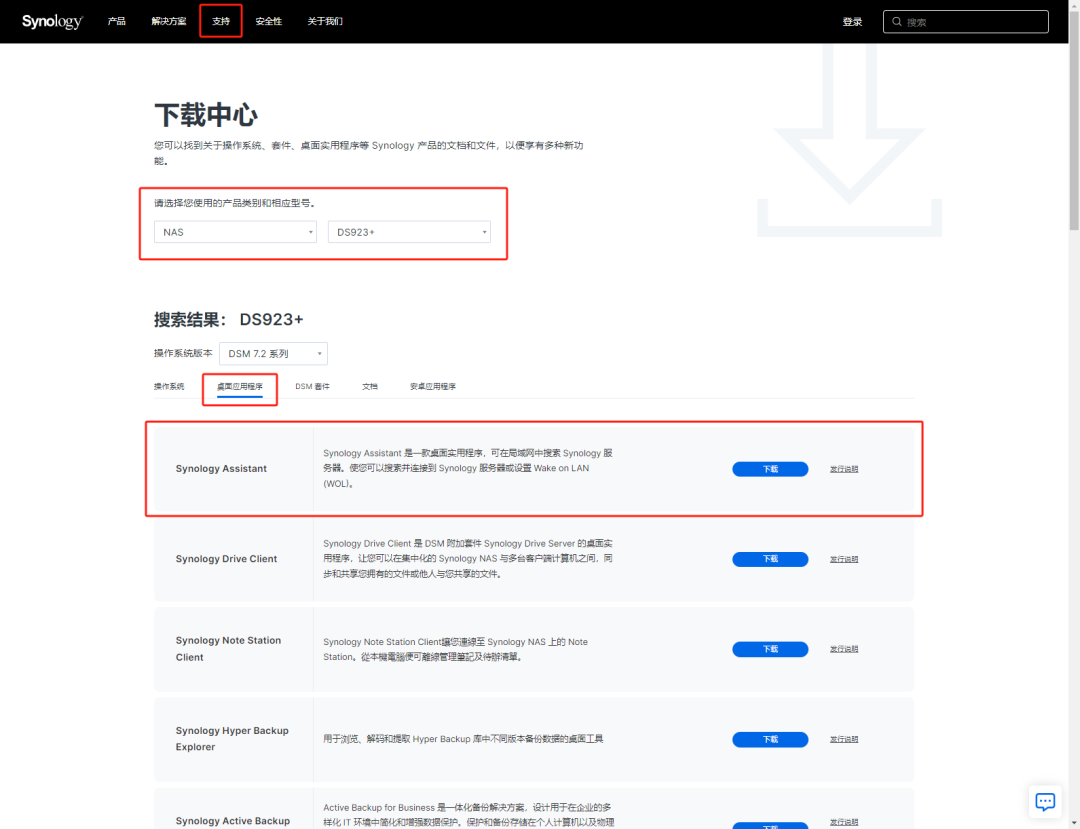This screenshot has width=1080, height=829.
Task: Click the search magnifier icon
Action: pyautogui.click(x=897, y=21)
